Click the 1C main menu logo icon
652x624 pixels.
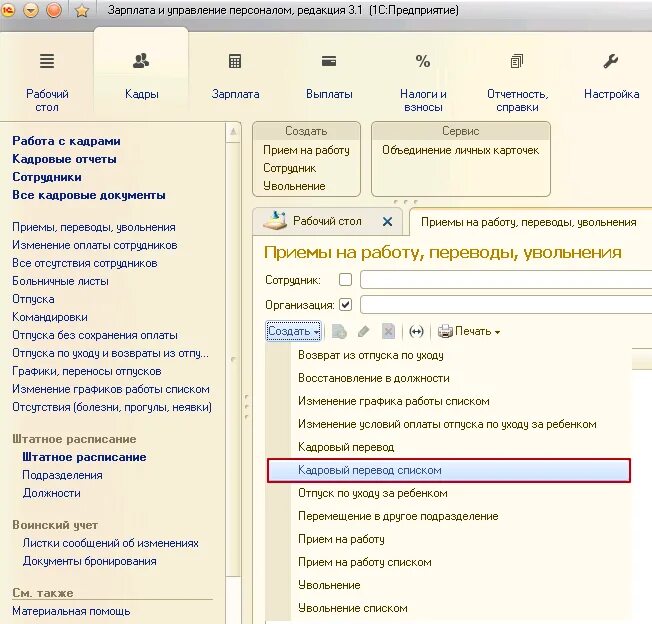pyautogui.click(x=8, y=10)
